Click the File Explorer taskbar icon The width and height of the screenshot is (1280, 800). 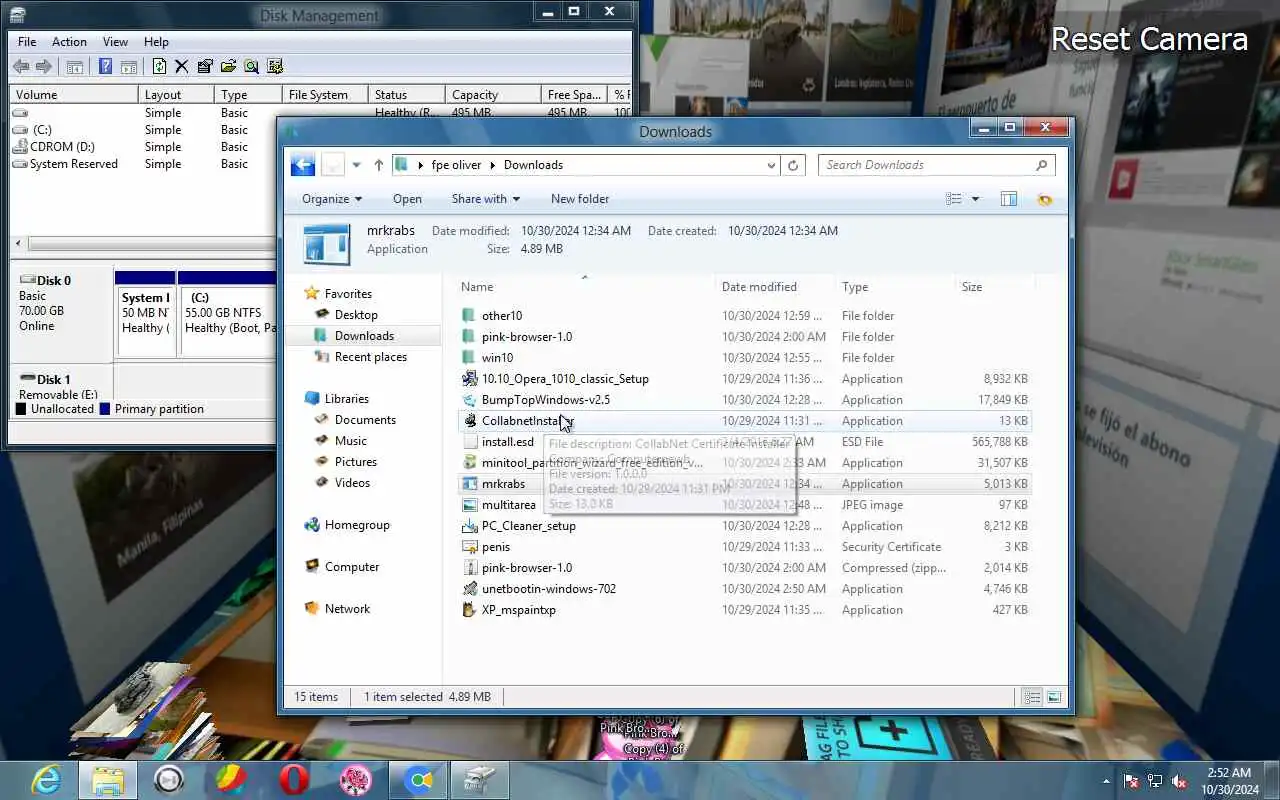point(108,780)
